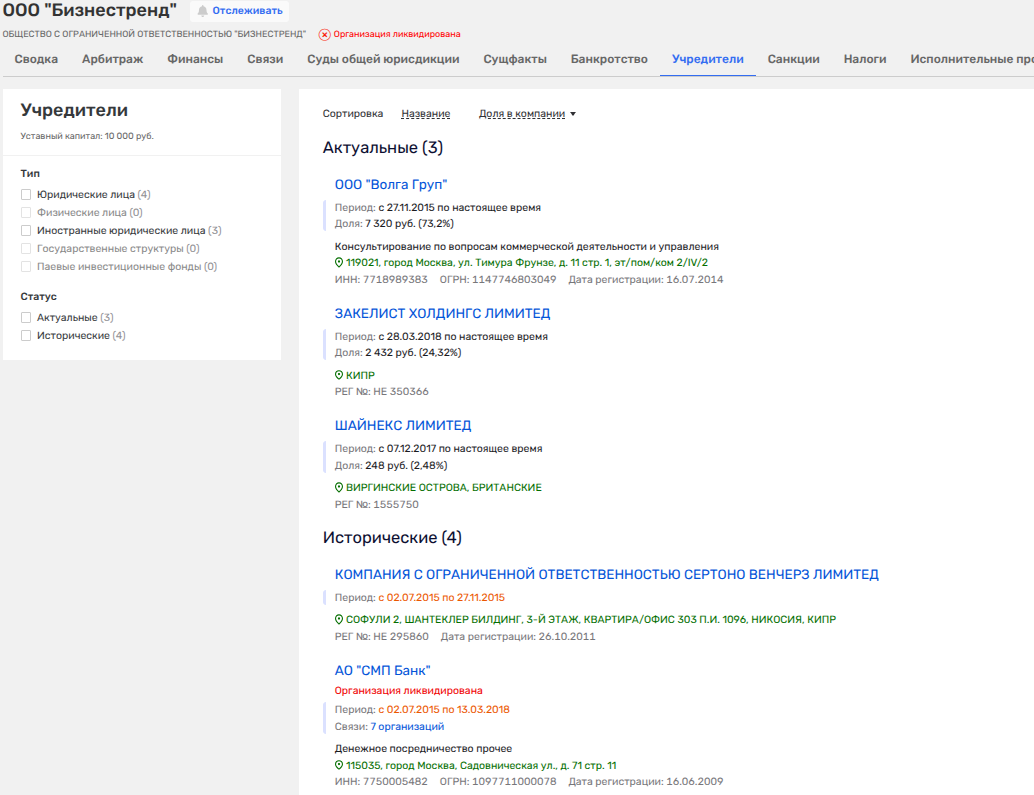Toggle the Исторические status filter
Screen dimensions: 1034x795
26,336
